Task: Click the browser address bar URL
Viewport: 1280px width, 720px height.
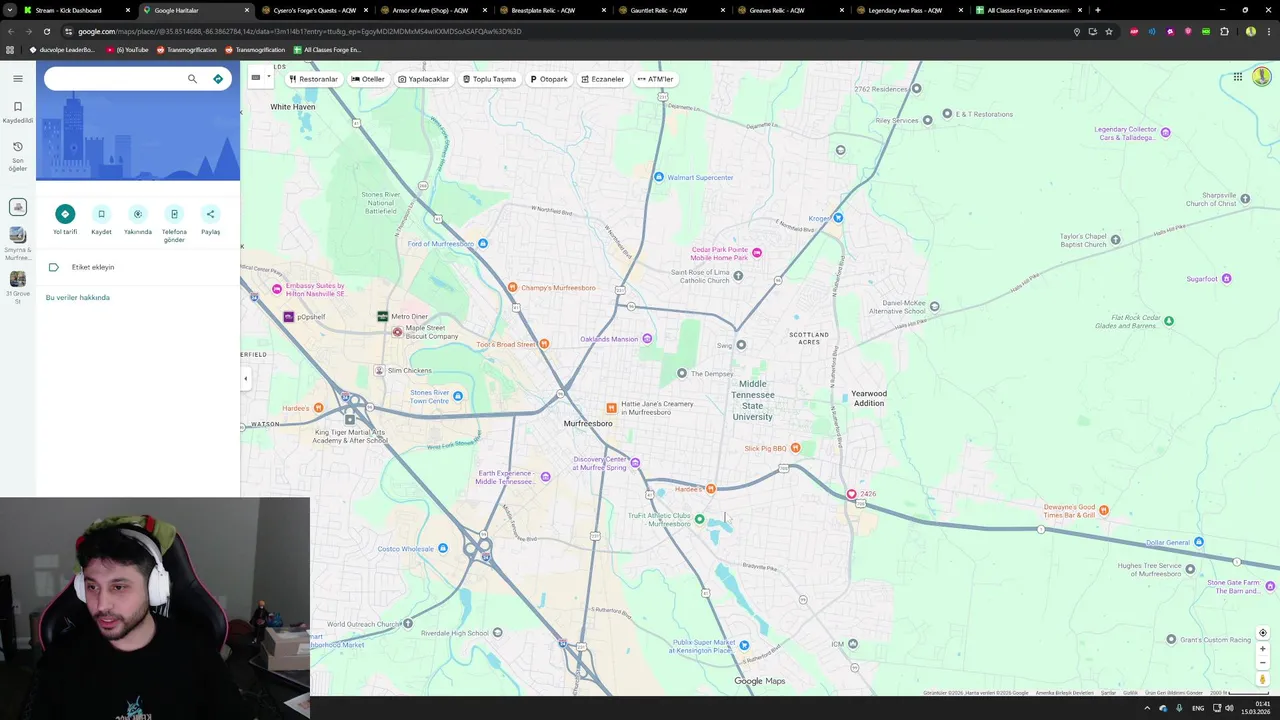Action: (x=300, y=31)
